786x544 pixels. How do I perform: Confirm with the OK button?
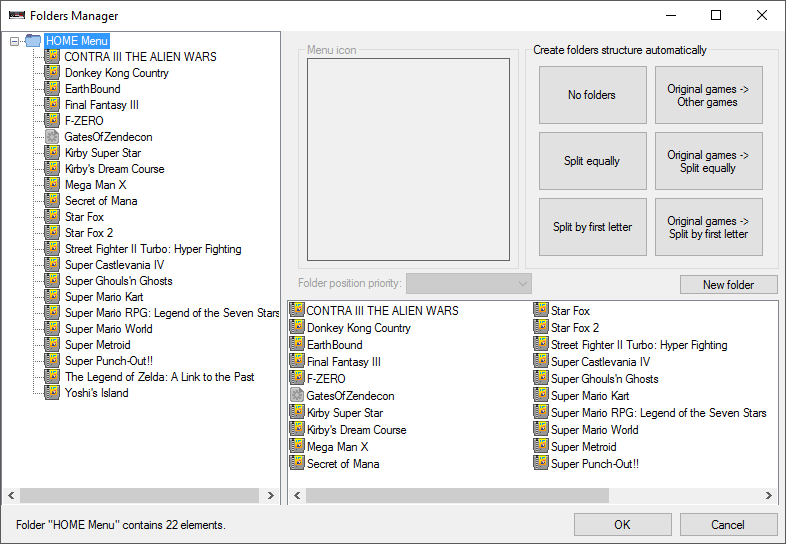(x=622, y=524)
